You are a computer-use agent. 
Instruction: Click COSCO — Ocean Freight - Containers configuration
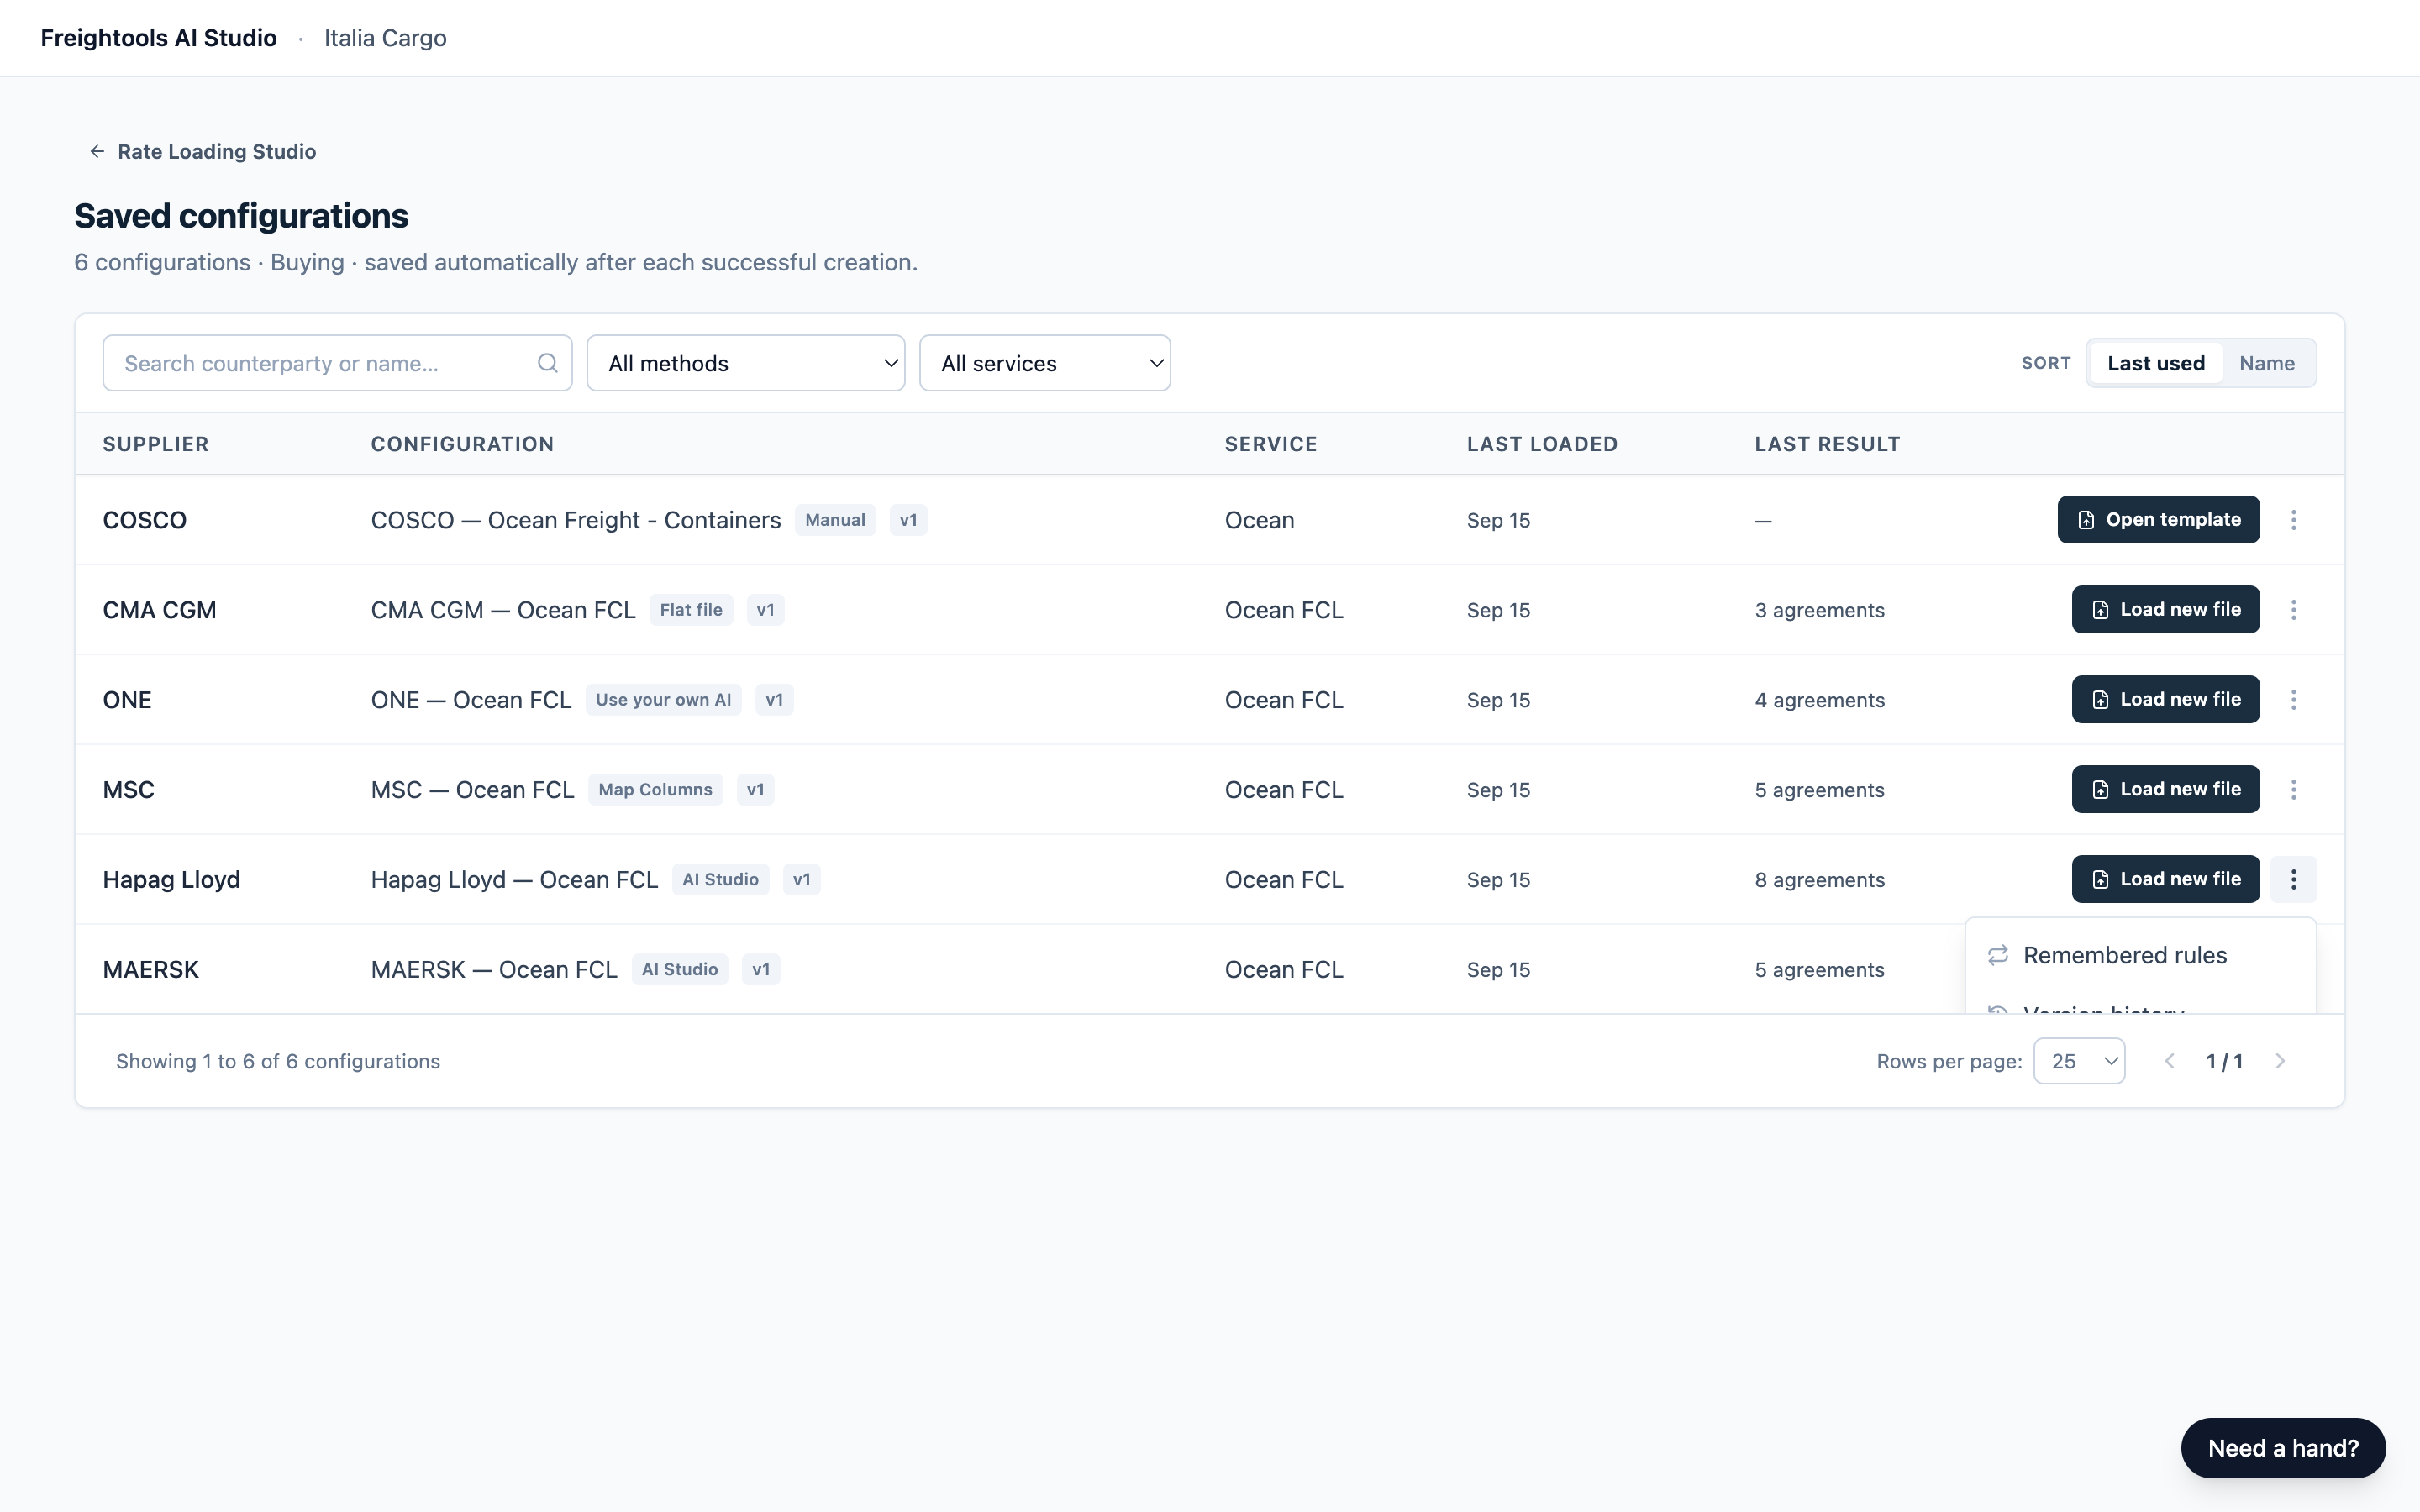coord(576,520)
